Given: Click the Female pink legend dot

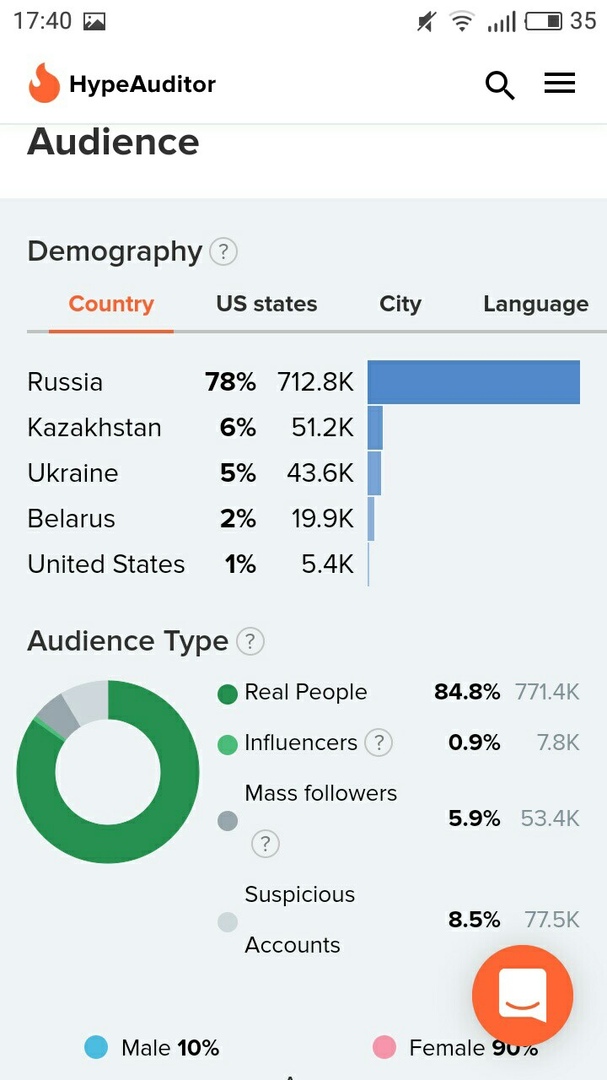Looking at the screenshot, I should pyautogui.click(x=384, y=1048).
